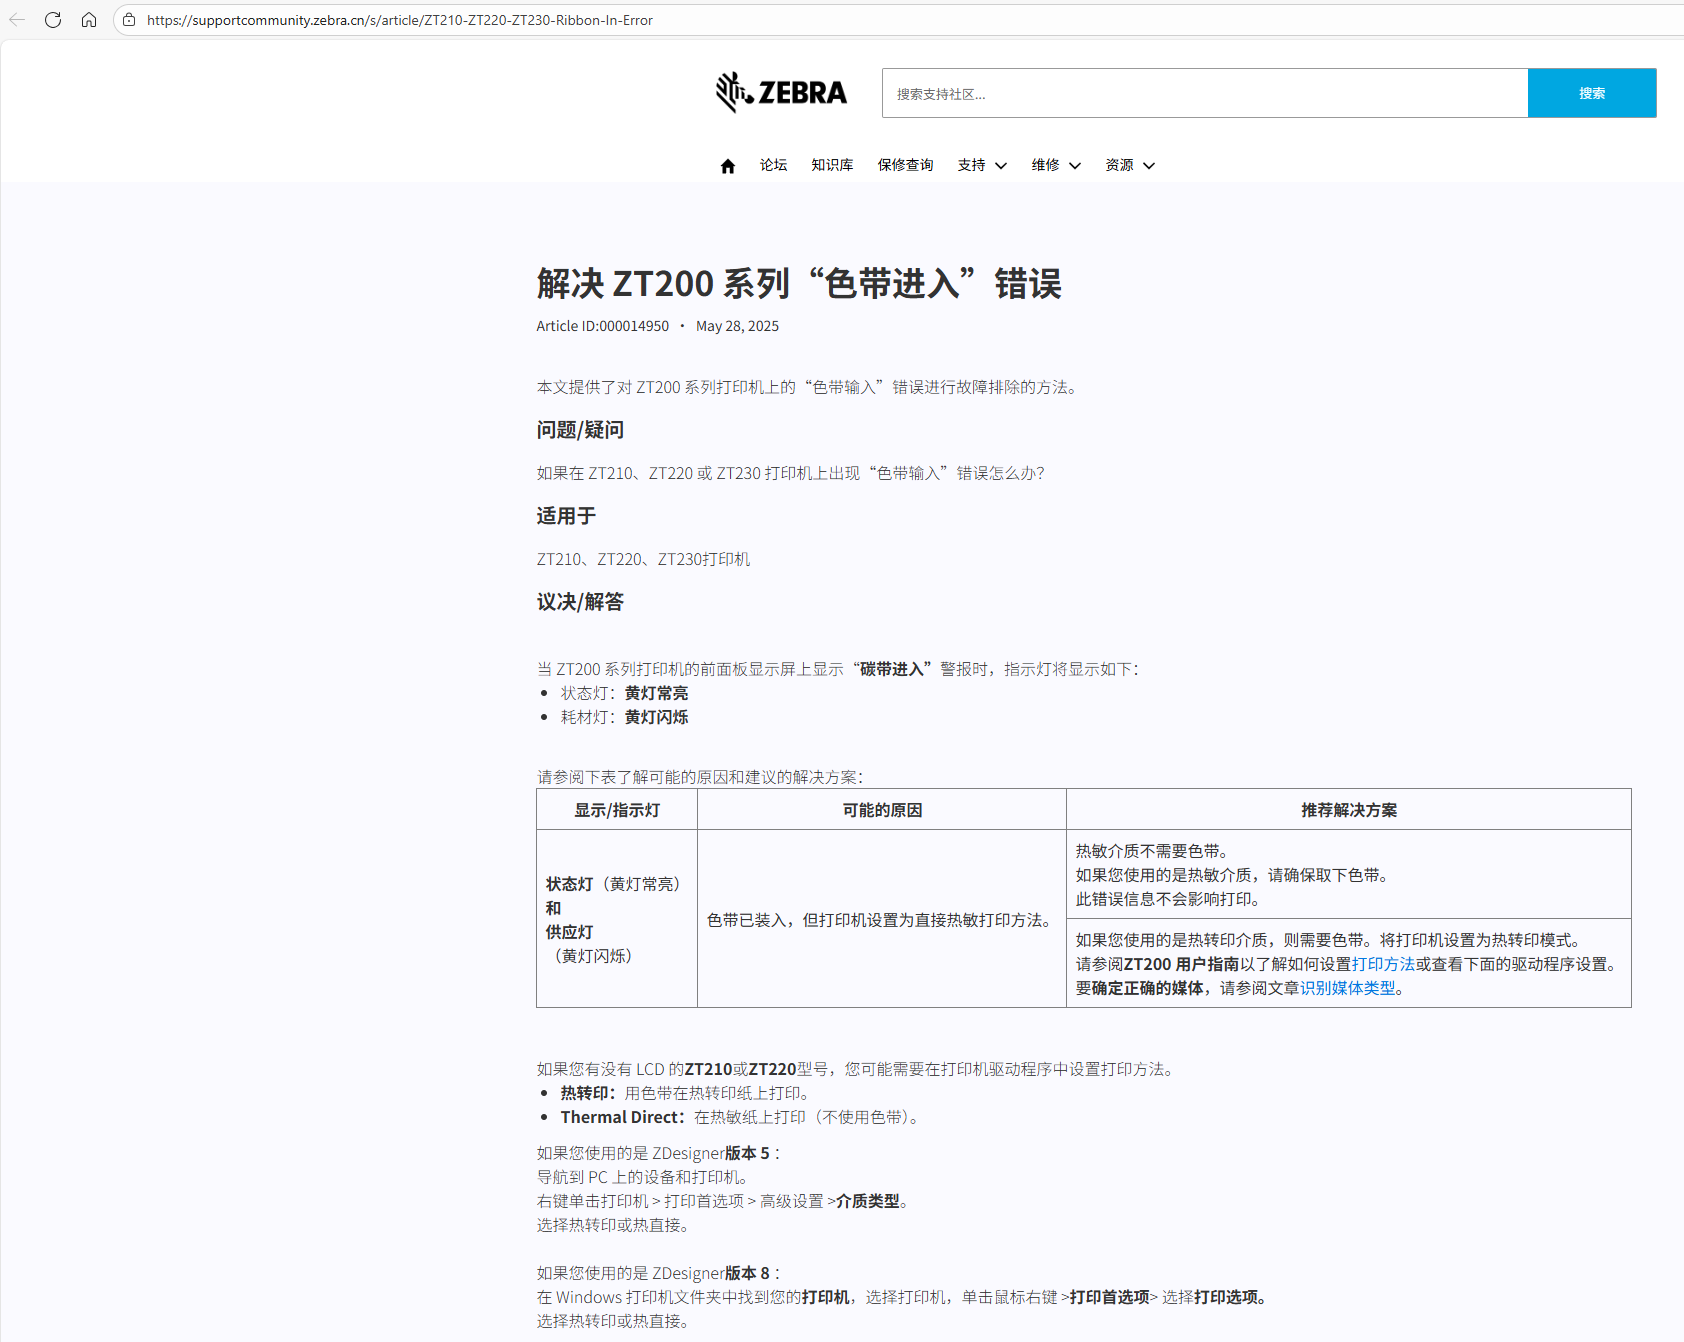Reload the page with refresh icon
1684x1342 pixels.
pyautogui.click(x=53, y=20)
